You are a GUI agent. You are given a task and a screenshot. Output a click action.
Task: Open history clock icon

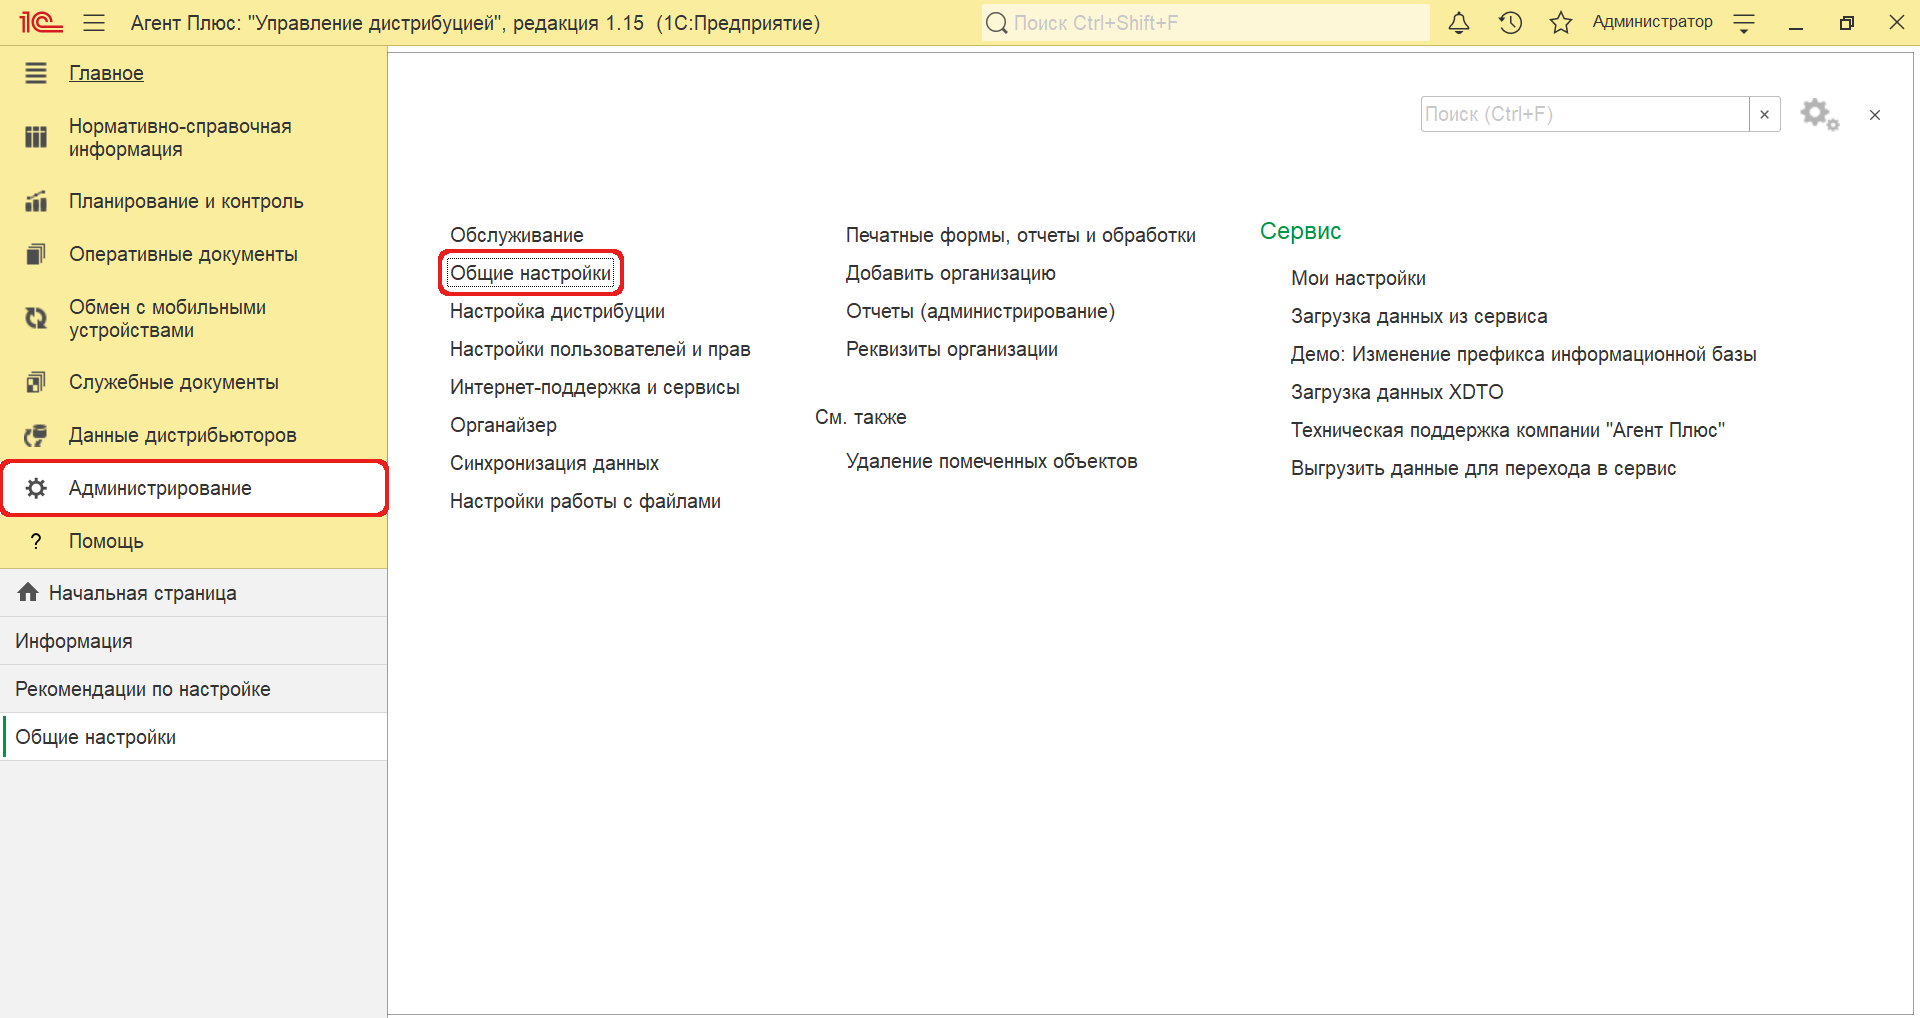(1510, 22)
